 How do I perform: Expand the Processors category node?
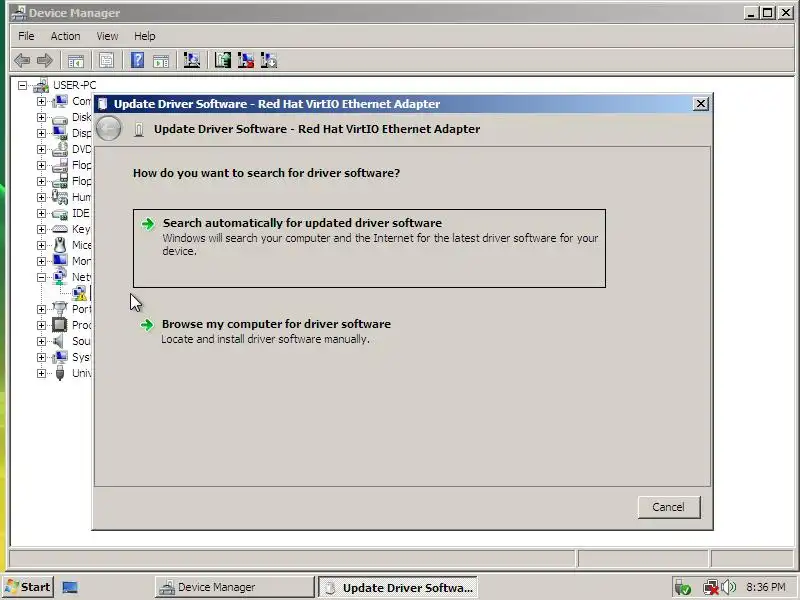[41, 325]
